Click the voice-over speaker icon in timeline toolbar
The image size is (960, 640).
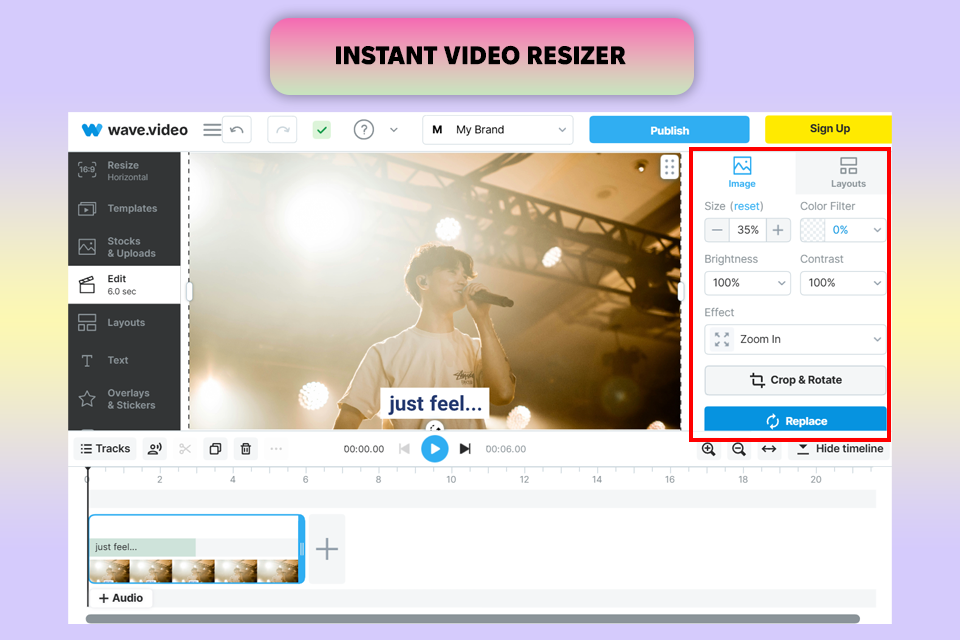click(x=155, y=449)
